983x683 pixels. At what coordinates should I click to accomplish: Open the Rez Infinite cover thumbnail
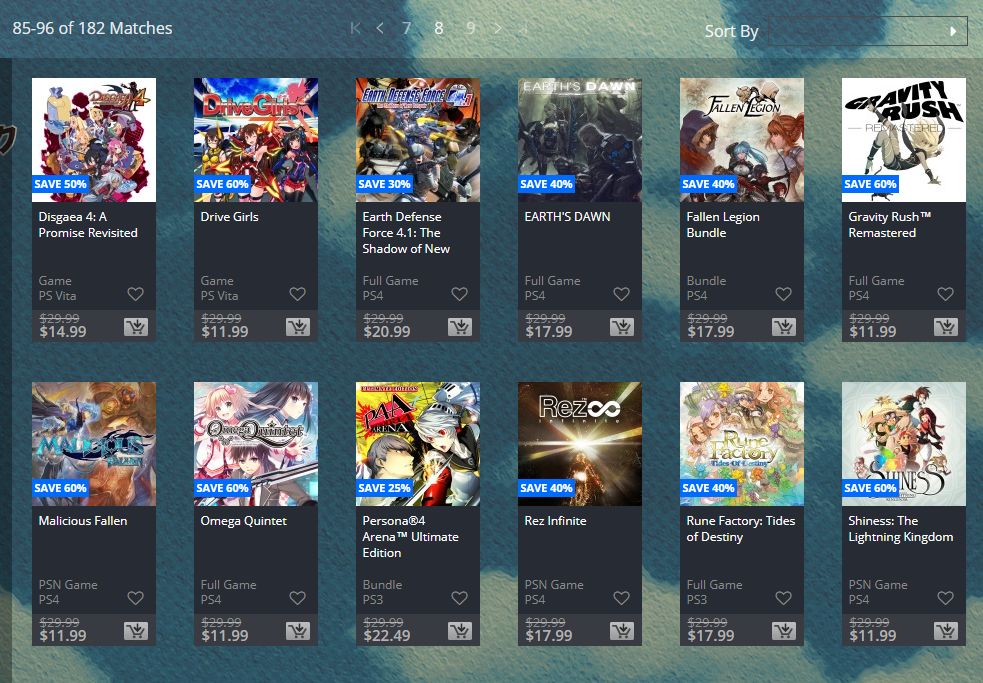click(580, 444)
